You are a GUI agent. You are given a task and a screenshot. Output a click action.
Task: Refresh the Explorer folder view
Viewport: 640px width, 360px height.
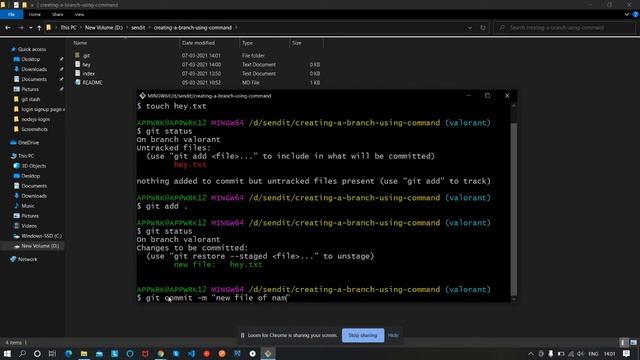[x=483, y=28]
